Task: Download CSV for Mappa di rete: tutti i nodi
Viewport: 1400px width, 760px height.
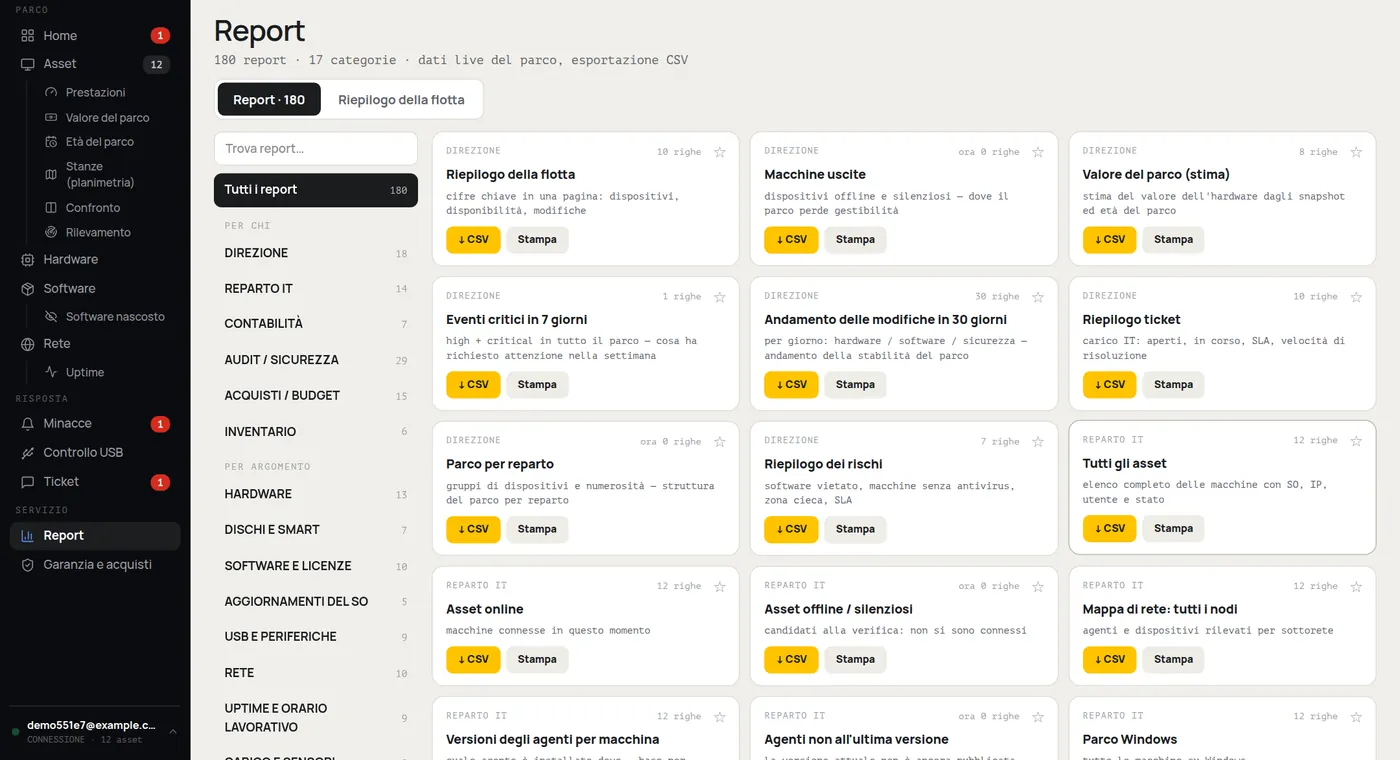Action: coord(1109,660)
